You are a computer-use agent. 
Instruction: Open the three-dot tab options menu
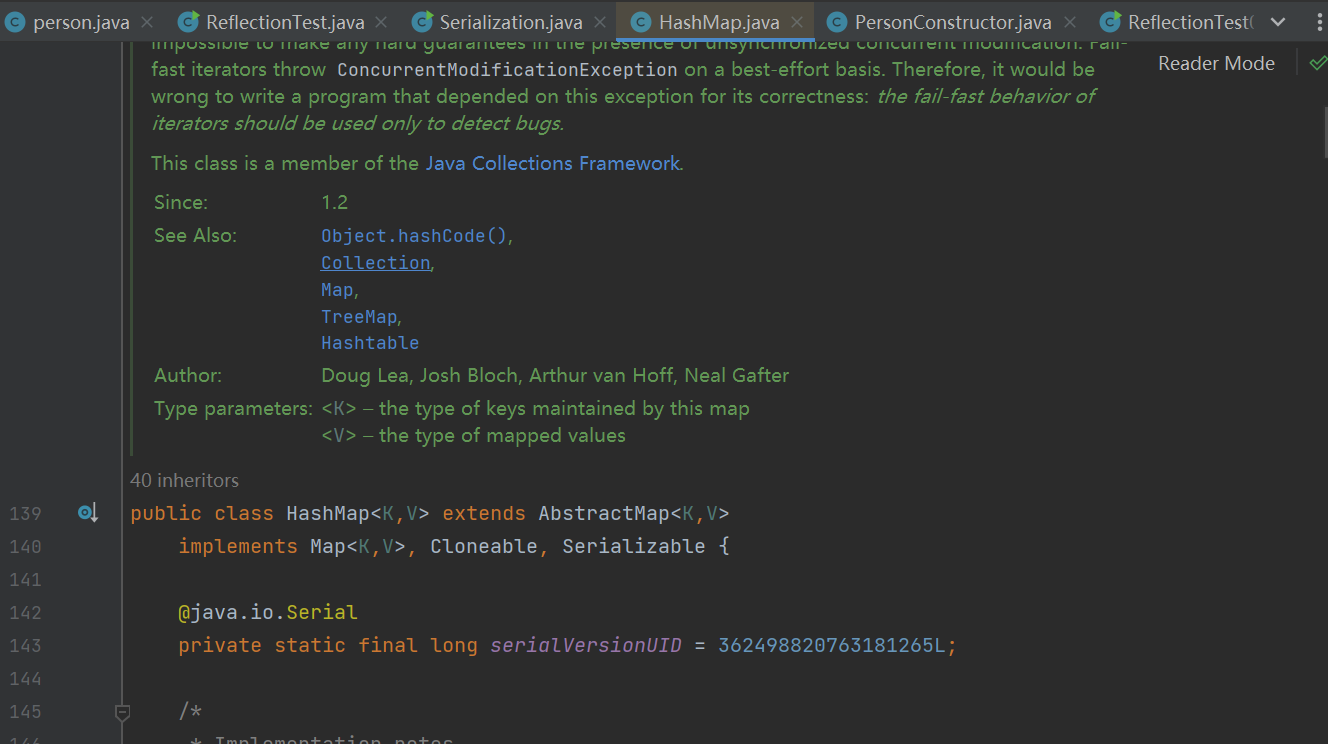coord(1319,22)
